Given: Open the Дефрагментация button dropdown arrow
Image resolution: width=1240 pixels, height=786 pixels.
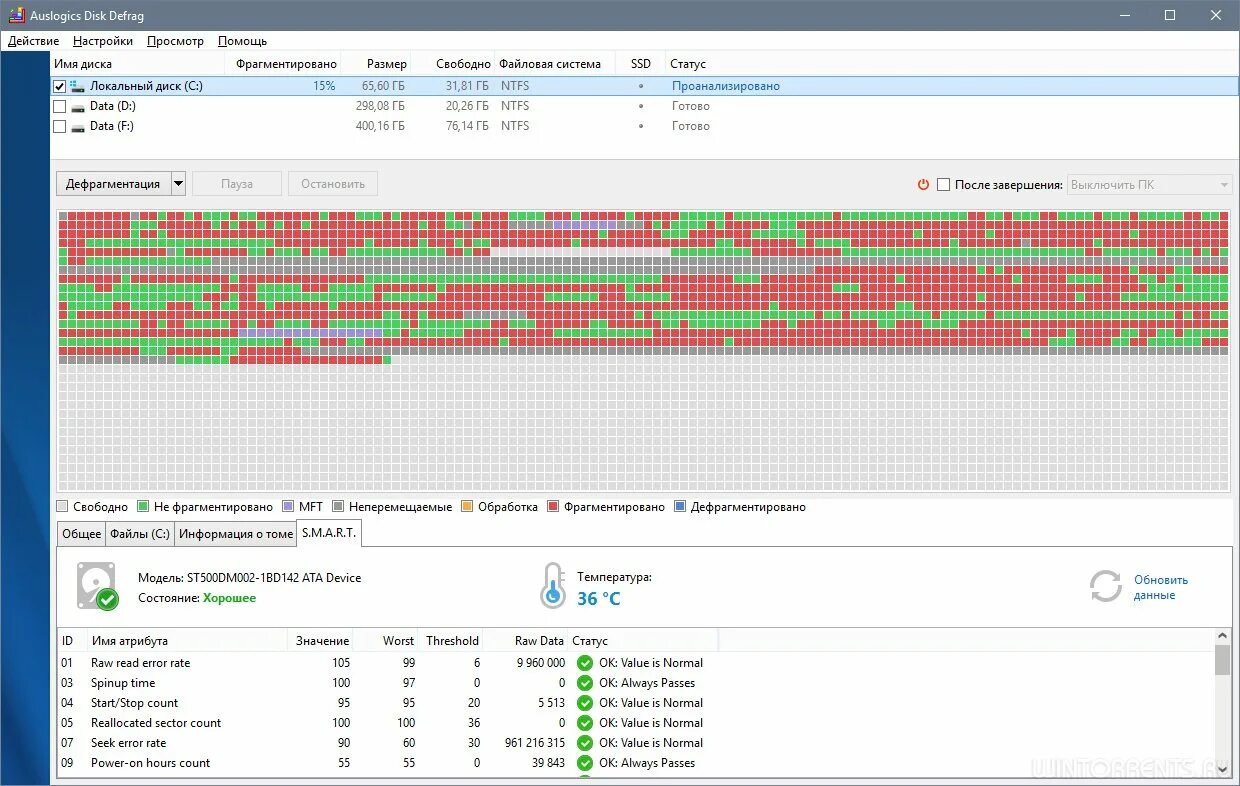Looking at the screenshot, I should pos(178,184).
